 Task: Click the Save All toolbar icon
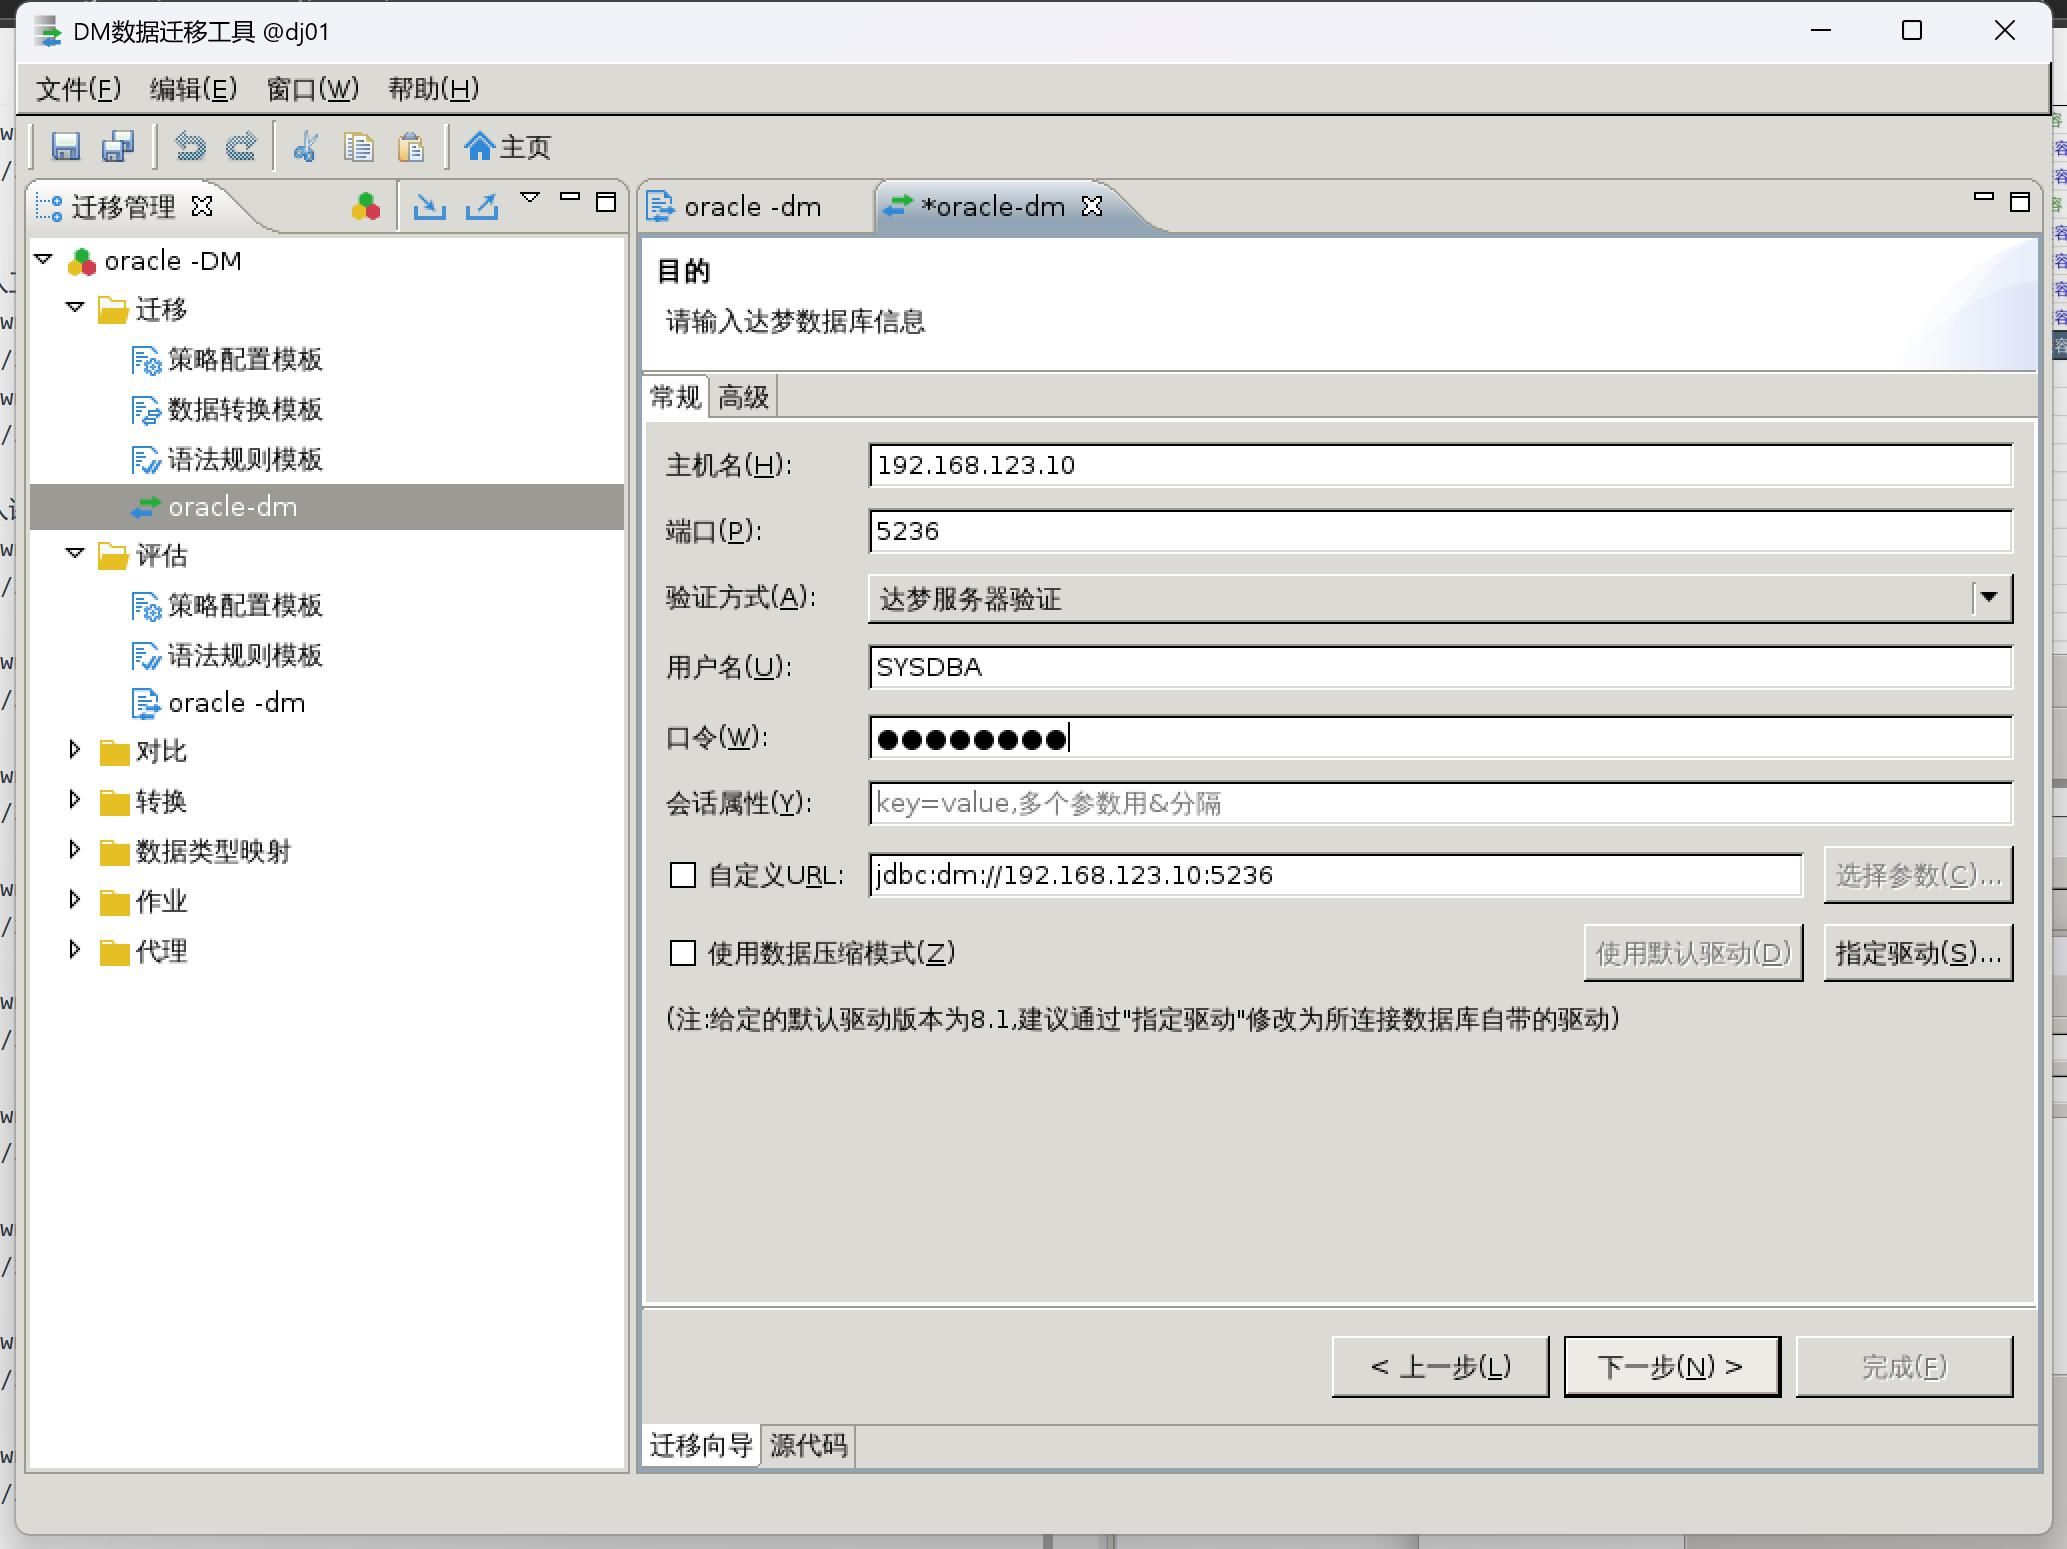(x=118, y=147)
